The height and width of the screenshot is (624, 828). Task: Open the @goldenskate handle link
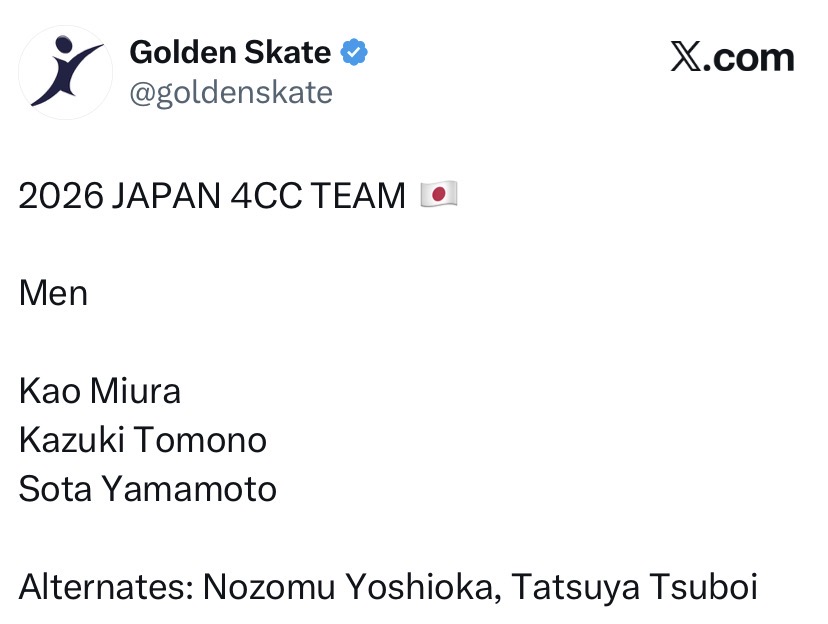click(x=230, y=93)
